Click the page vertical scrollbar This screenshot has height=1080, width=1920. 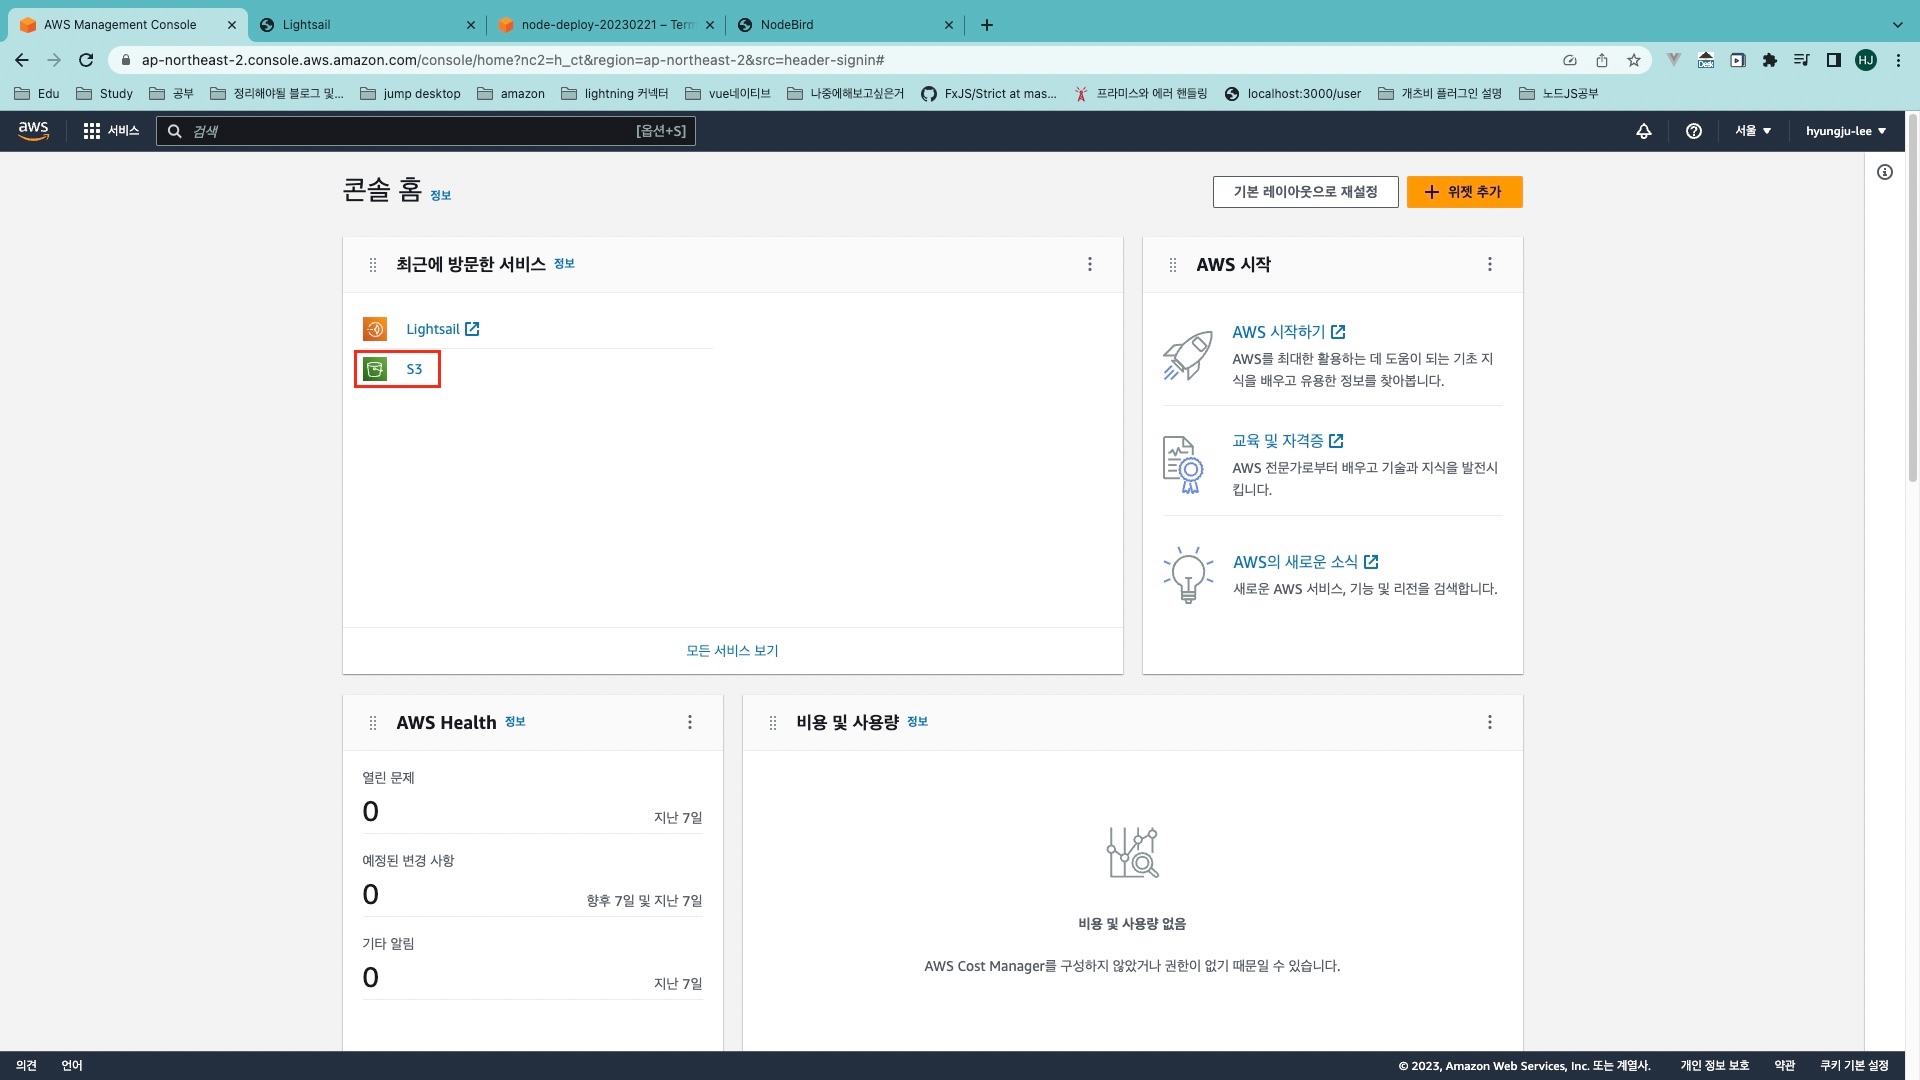click(1912, 300)
